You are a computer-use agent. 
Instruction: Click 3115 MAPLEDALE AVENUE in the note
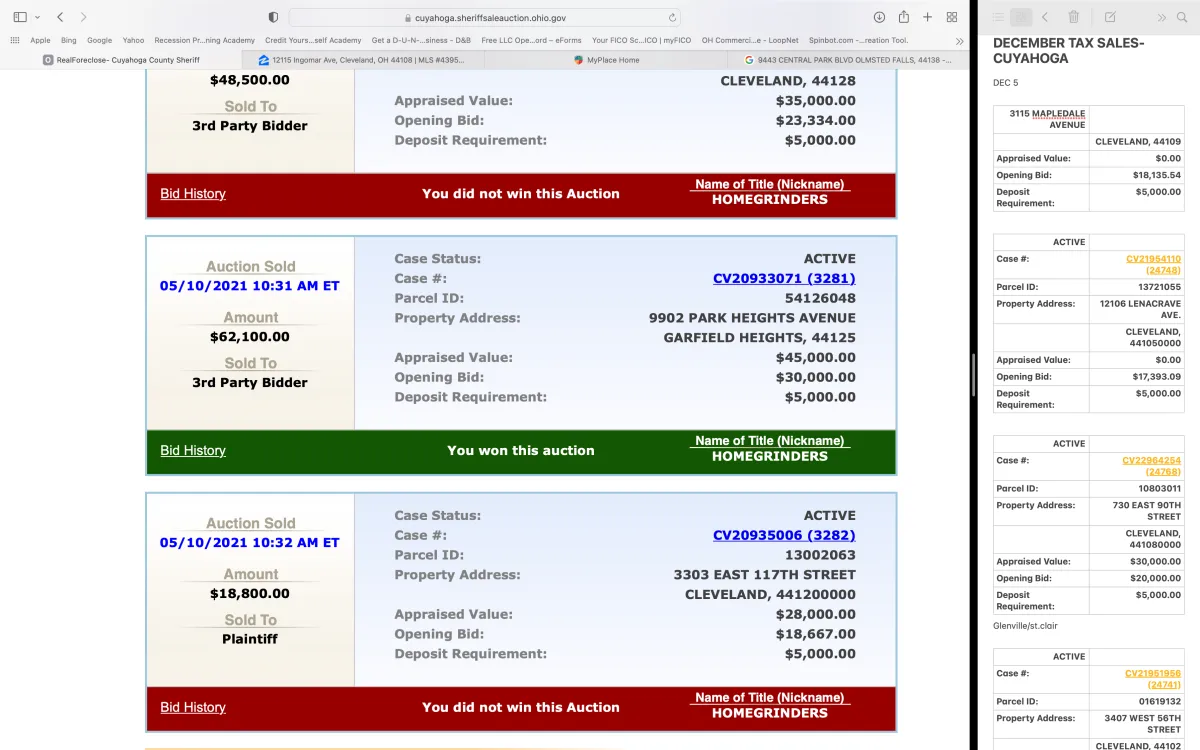1047,119
